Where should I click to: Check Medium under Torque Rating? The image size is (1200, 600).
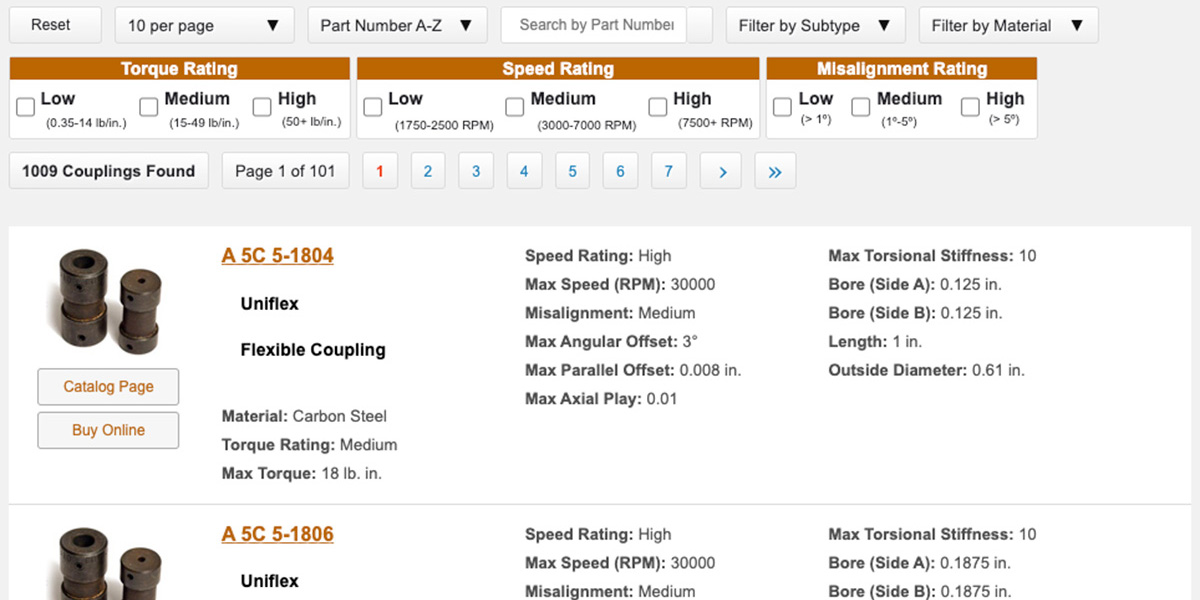149,107
